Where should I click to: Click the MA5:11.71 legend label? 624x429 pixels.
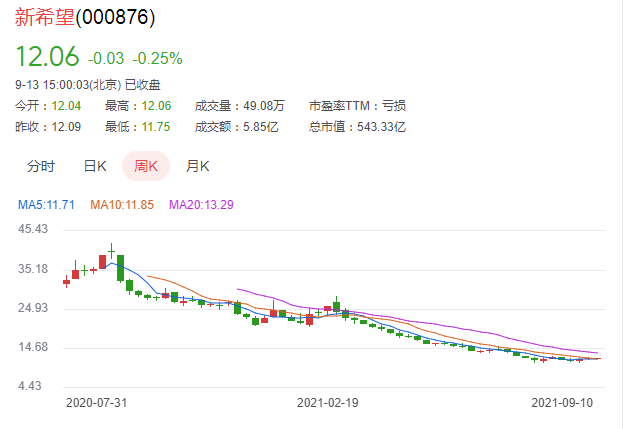coord(46,205)
